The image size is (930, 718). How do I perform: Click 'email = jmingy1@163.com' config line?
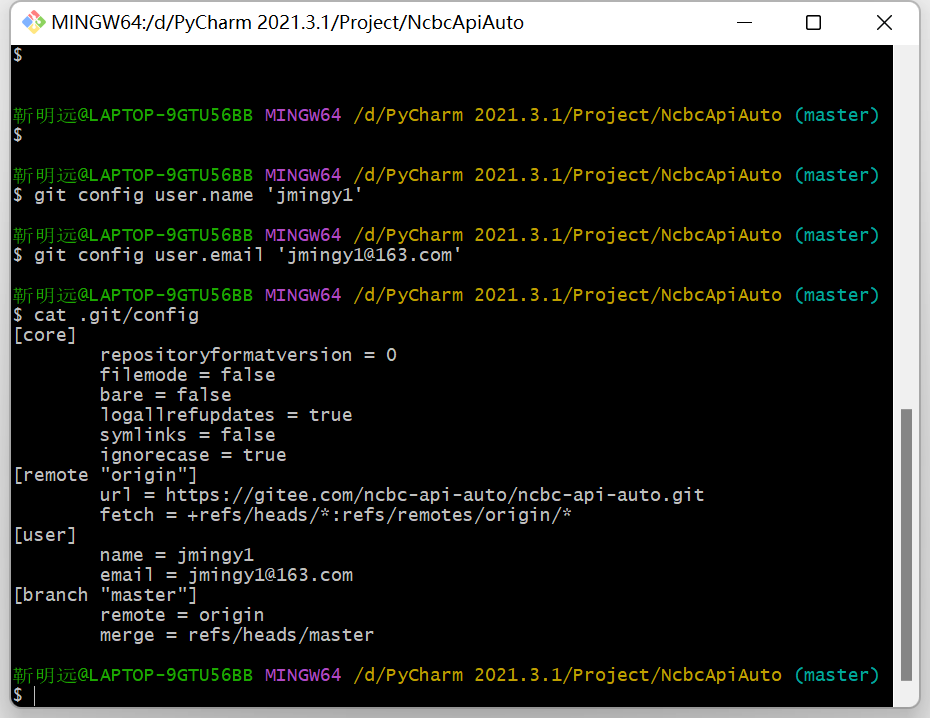click(x=226, y=575)
